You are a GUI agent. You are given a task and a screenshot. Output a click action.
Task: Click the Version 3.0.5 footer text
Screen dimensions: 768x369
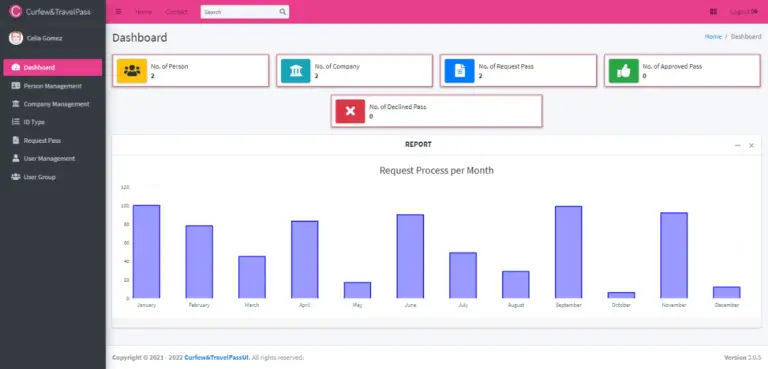pos(743,358)
